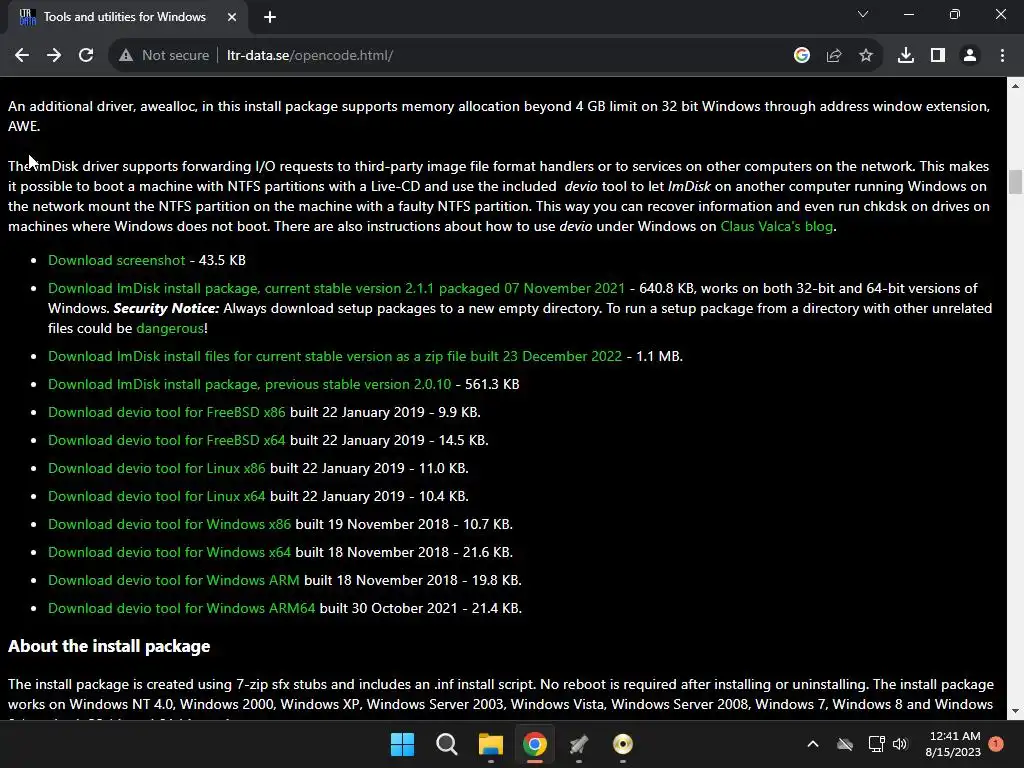The image size is (1024, 768).
Task: Close the Tools and utilities for Windows tab
Action: point(232,17)
